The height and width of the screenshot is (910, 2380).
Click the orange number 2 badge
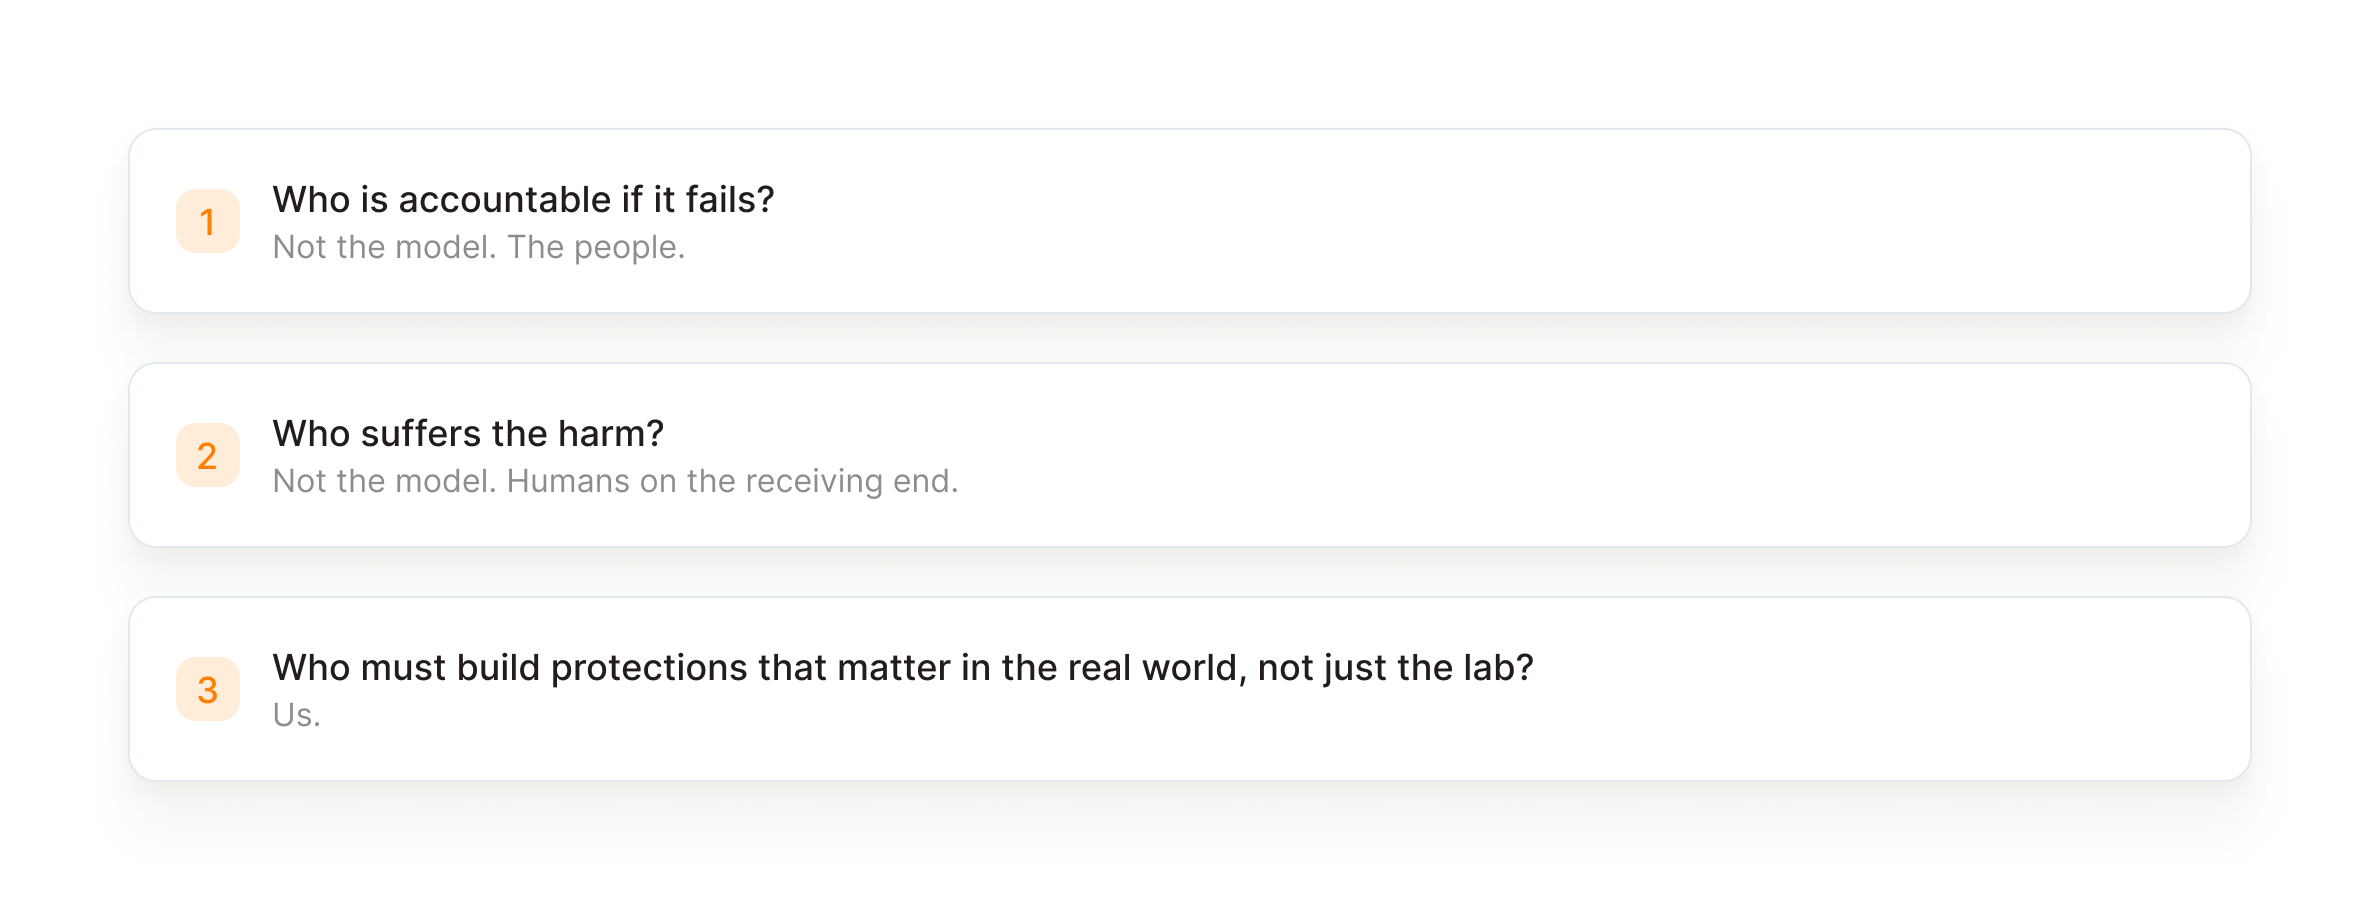[x=208, y=455]
